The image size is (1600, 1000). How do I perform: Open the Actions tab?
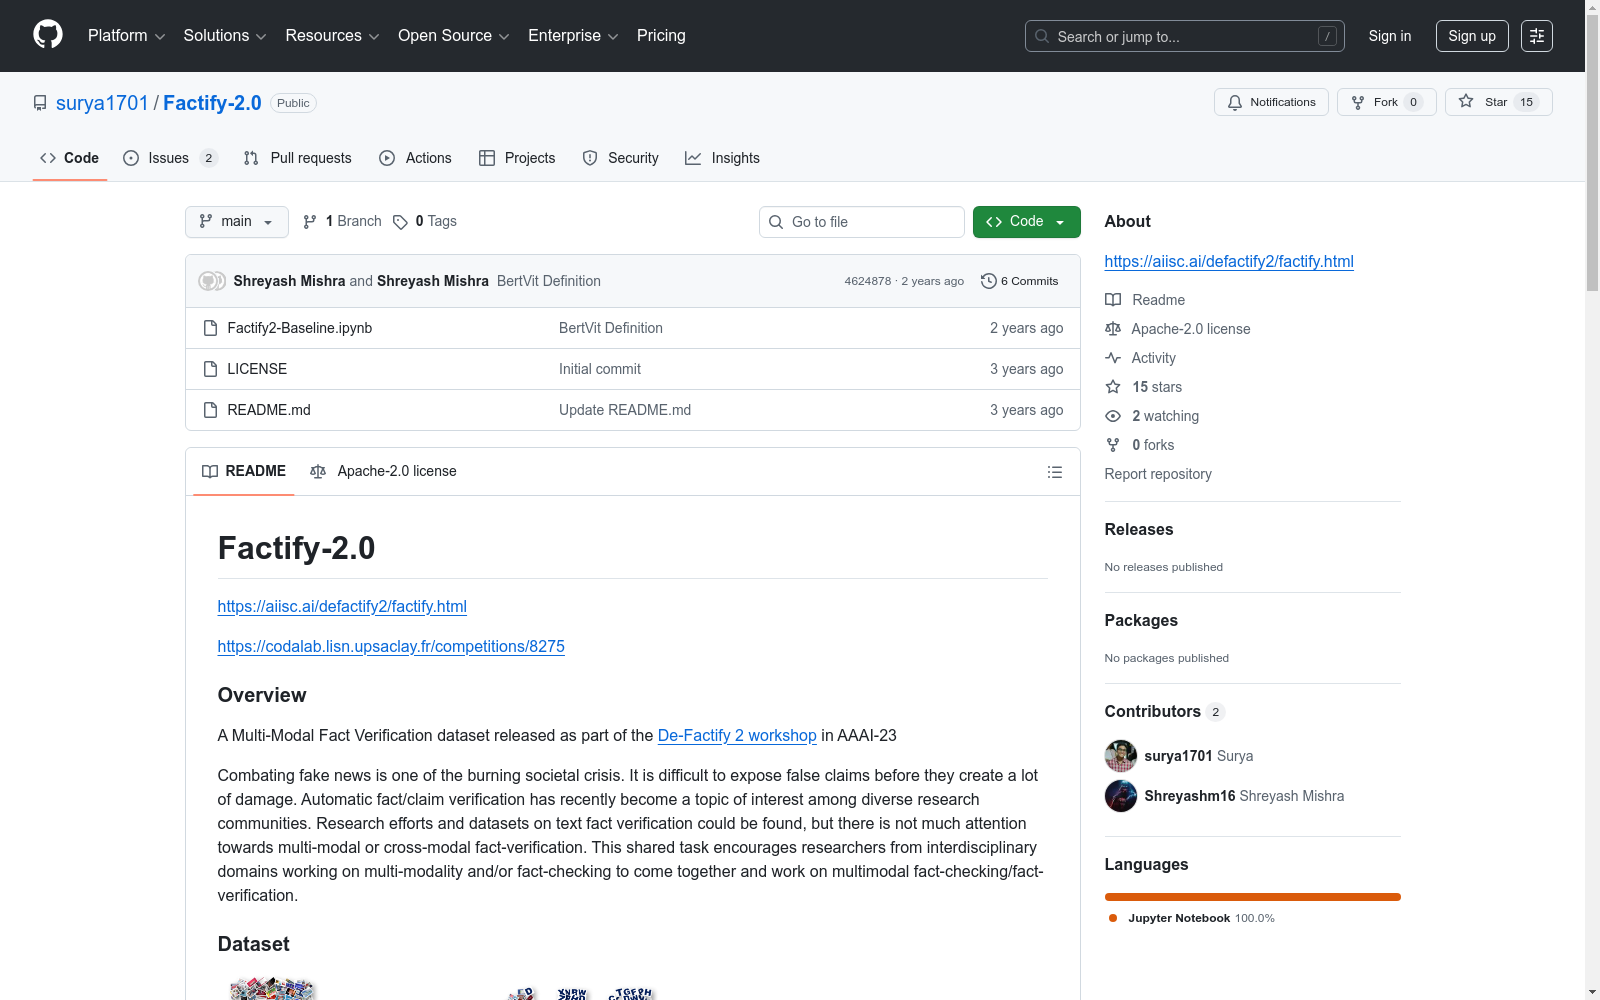[x=416, y=158]
